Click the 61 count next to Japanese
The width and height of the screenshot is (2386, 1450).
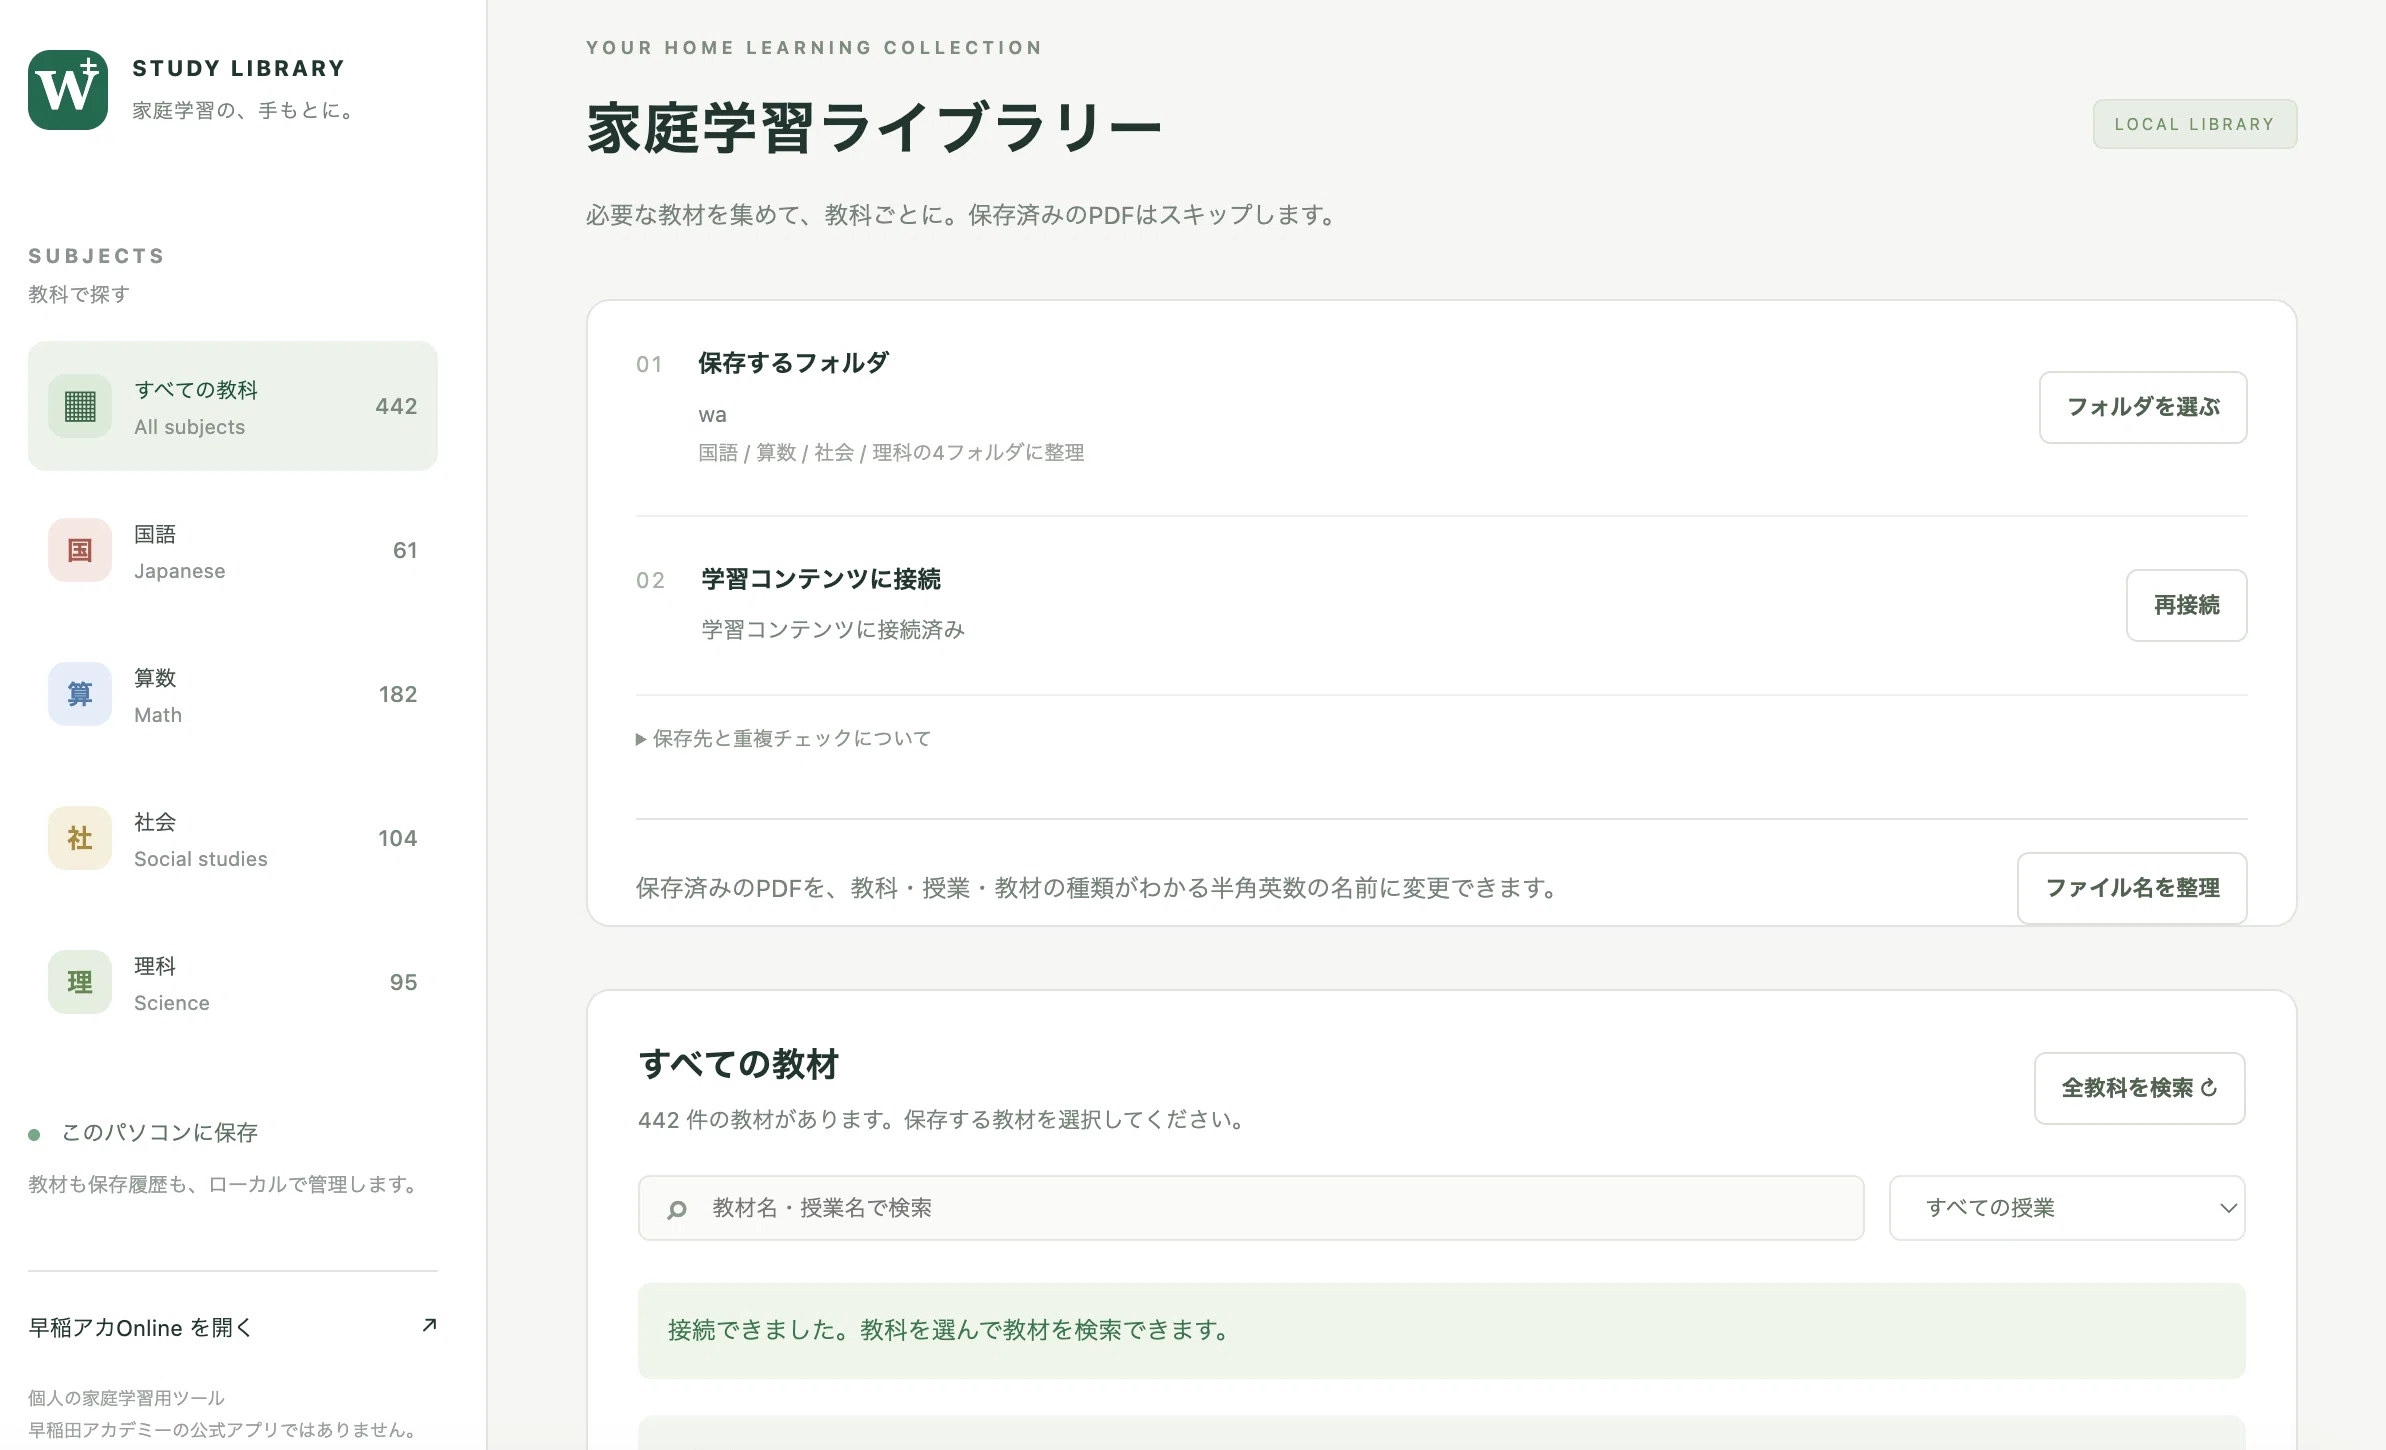(x=405, y=550)
